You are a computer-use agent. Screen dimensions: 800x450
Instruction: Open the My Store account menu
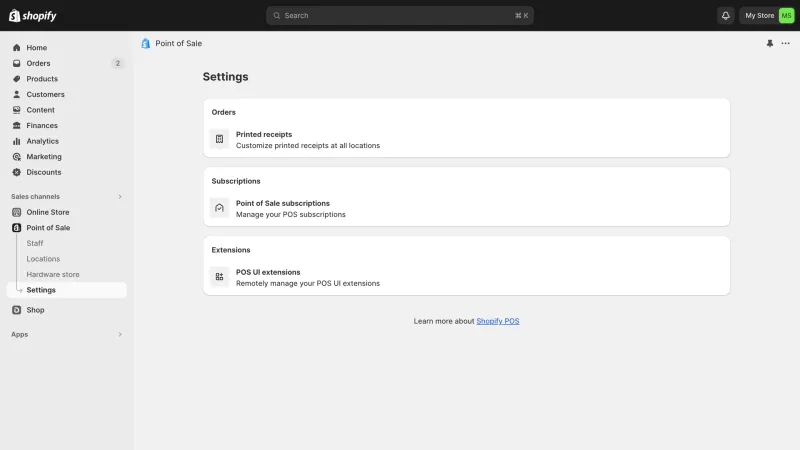tap(767, 15)
